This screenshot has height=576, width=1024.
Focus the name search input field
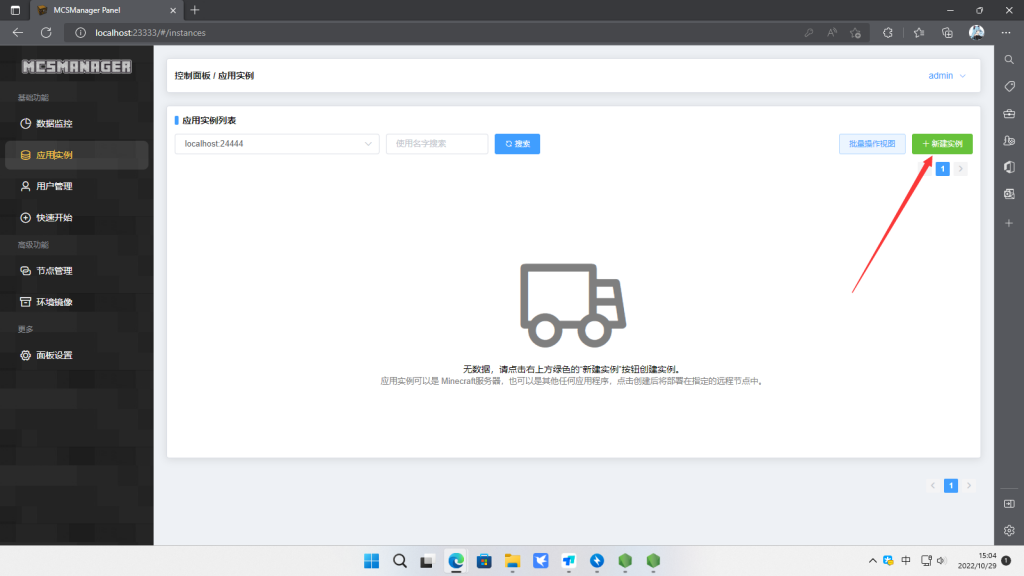click(437, 144)
